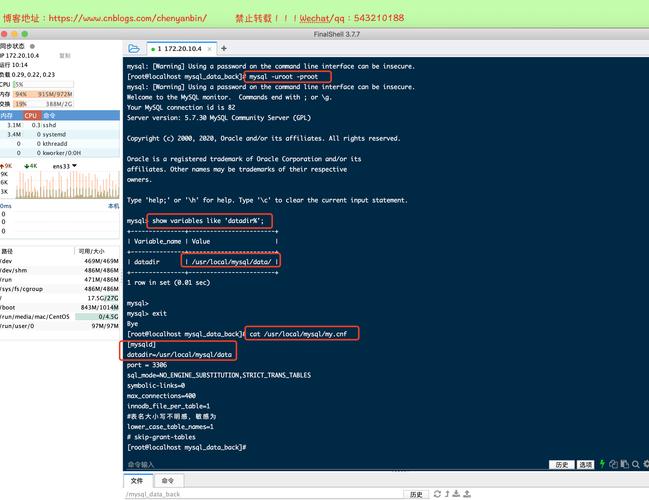Screen dimensions: 649x500
Task: Select the /run/user/0 disk row
Action: [x=60, y=326]
